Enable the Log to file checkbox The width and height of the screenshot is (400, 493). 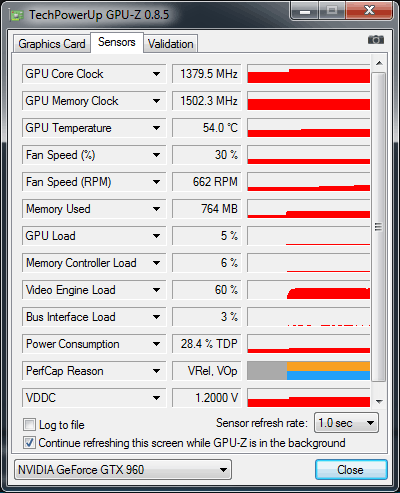(29, 425)
